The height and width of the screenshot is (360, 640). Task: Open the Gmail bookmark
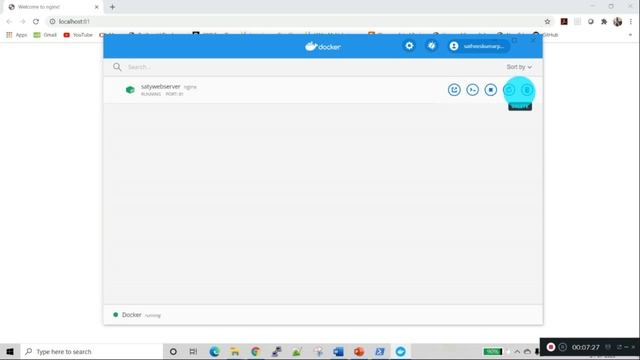(45, 35)
